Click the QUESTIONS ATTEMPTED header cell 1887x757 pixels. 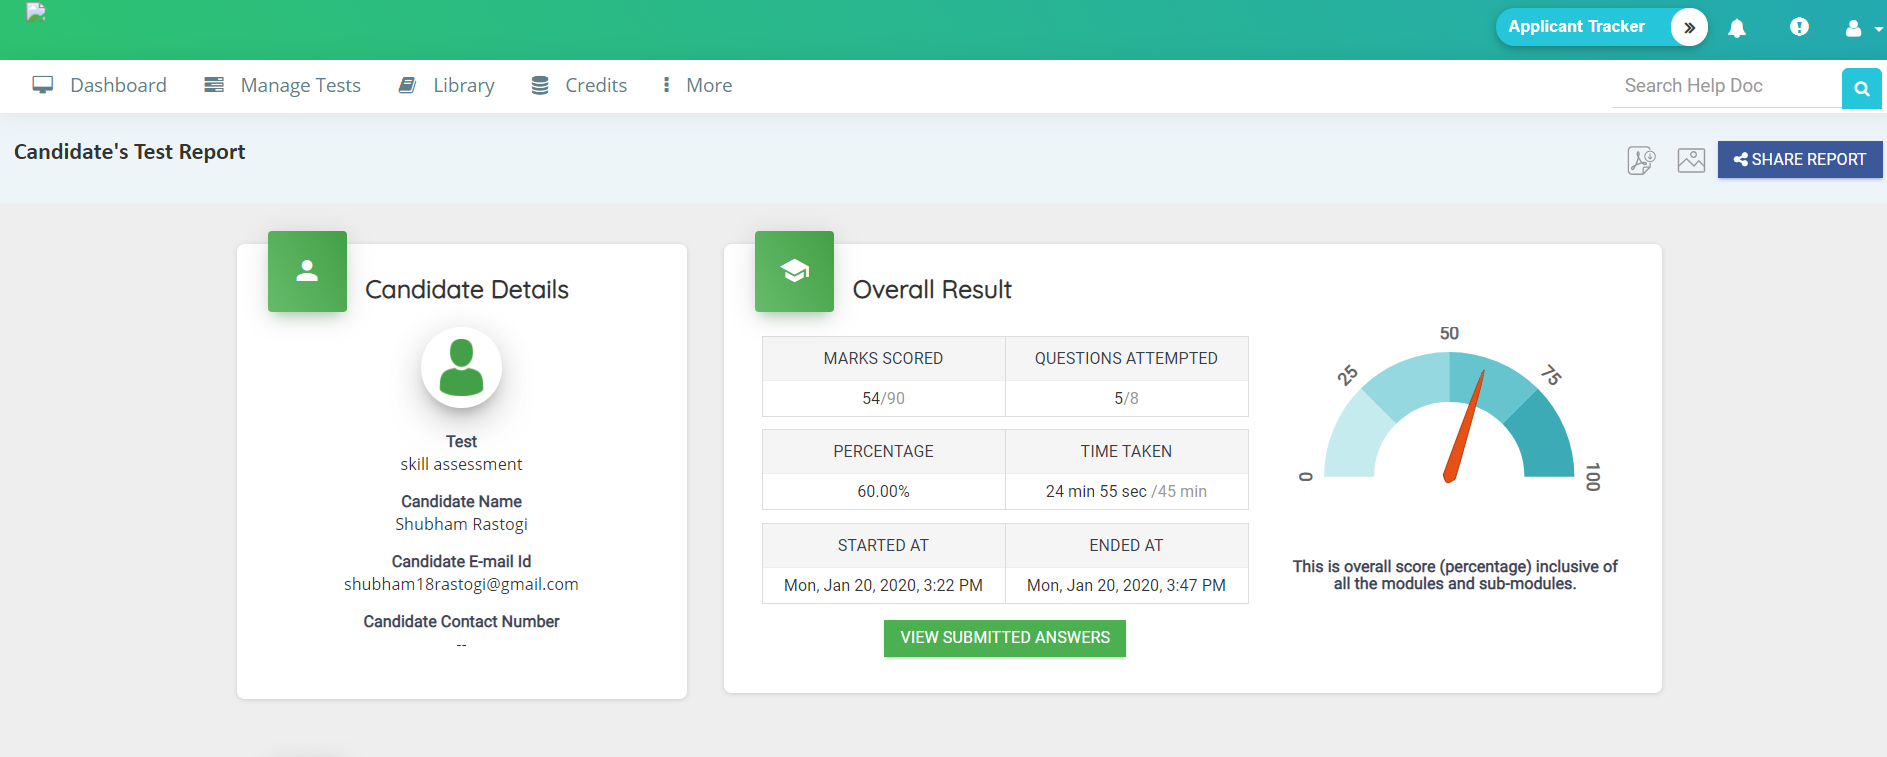click(x=1126, y=358)
